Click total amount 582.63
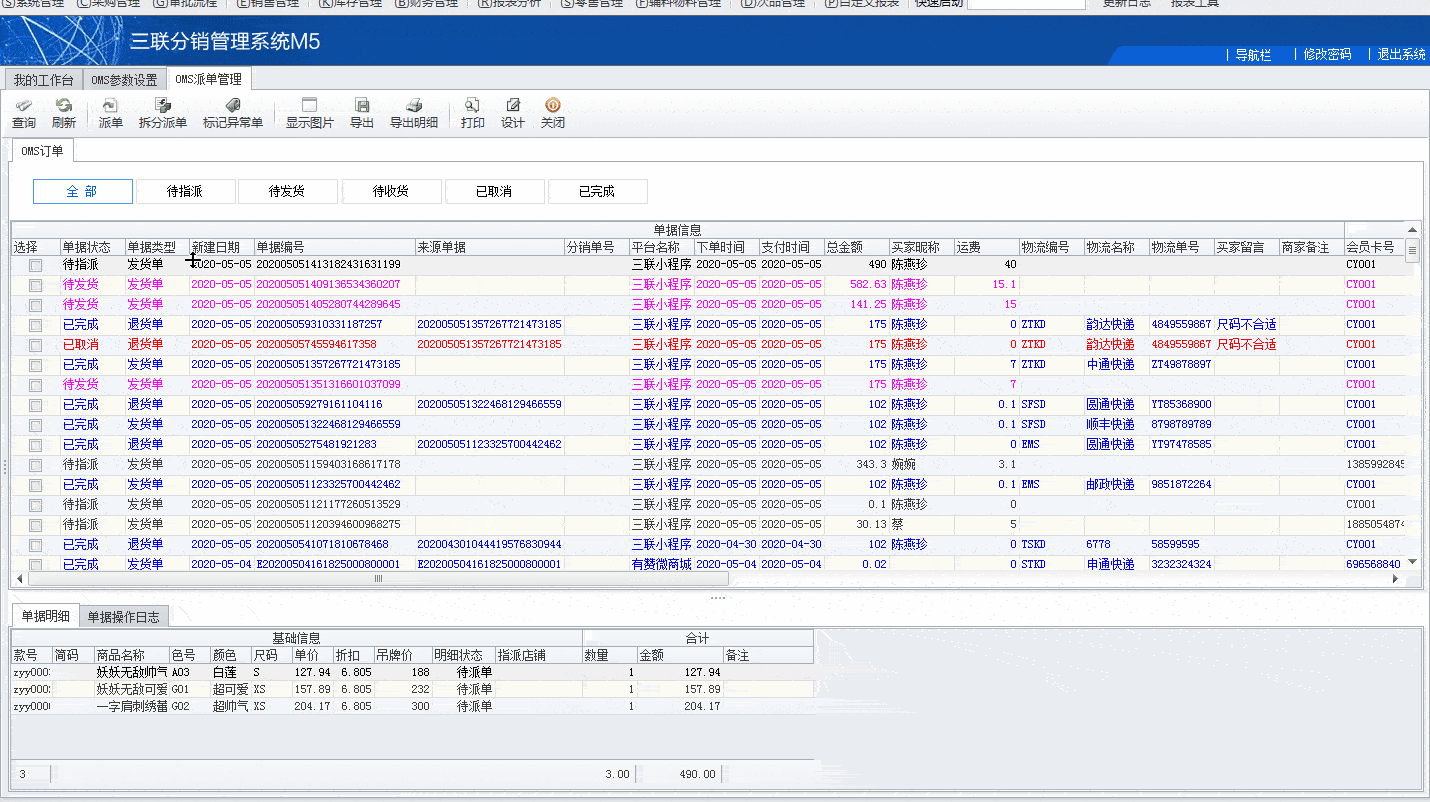The width and height of the screenshot is (1430, 802). pos(868,285)
